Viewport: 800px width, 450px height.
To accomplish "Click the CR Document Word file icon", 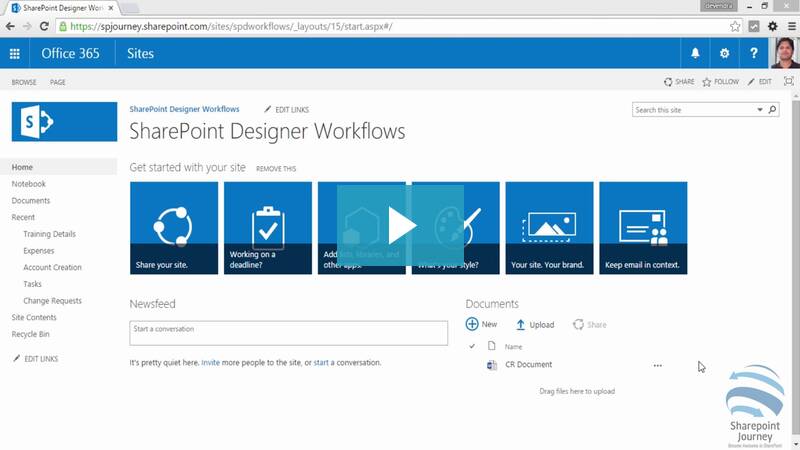I will pos(492,365).
